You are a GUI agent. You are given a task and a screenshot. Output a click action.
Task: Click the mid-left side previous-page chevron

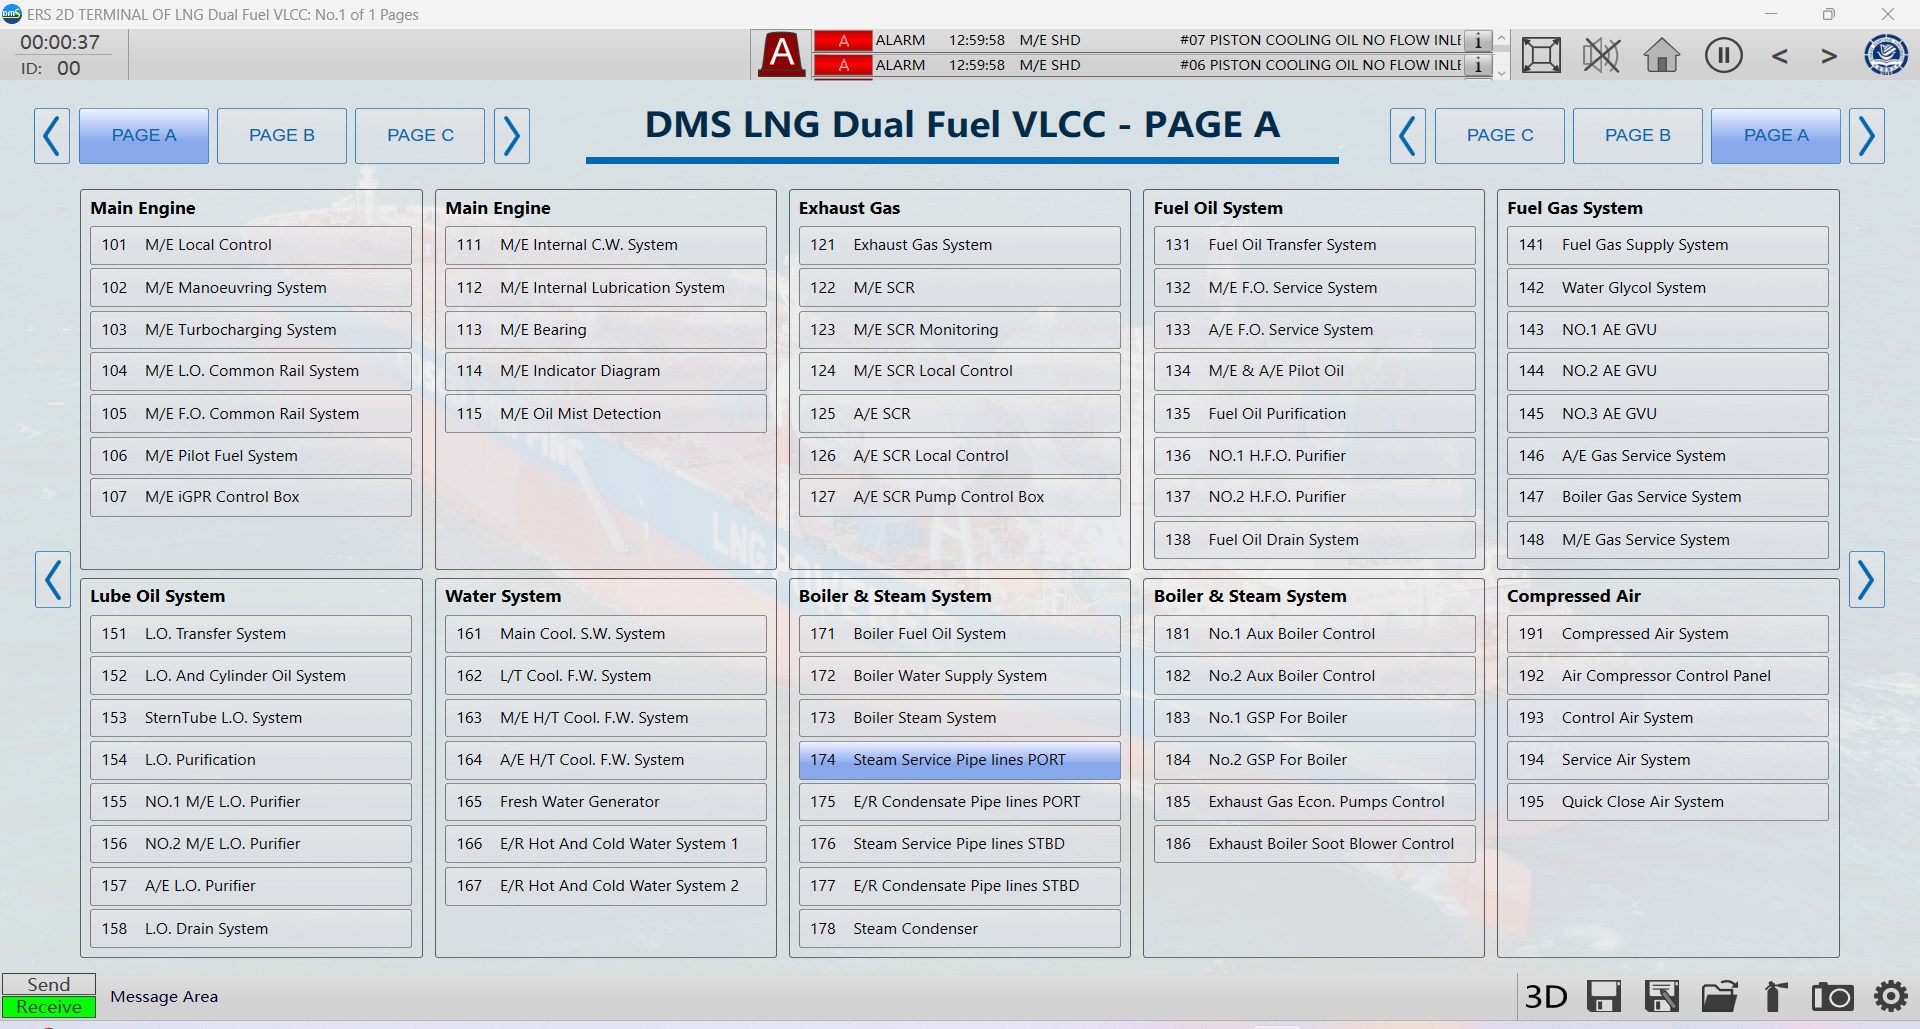(53, 579)
